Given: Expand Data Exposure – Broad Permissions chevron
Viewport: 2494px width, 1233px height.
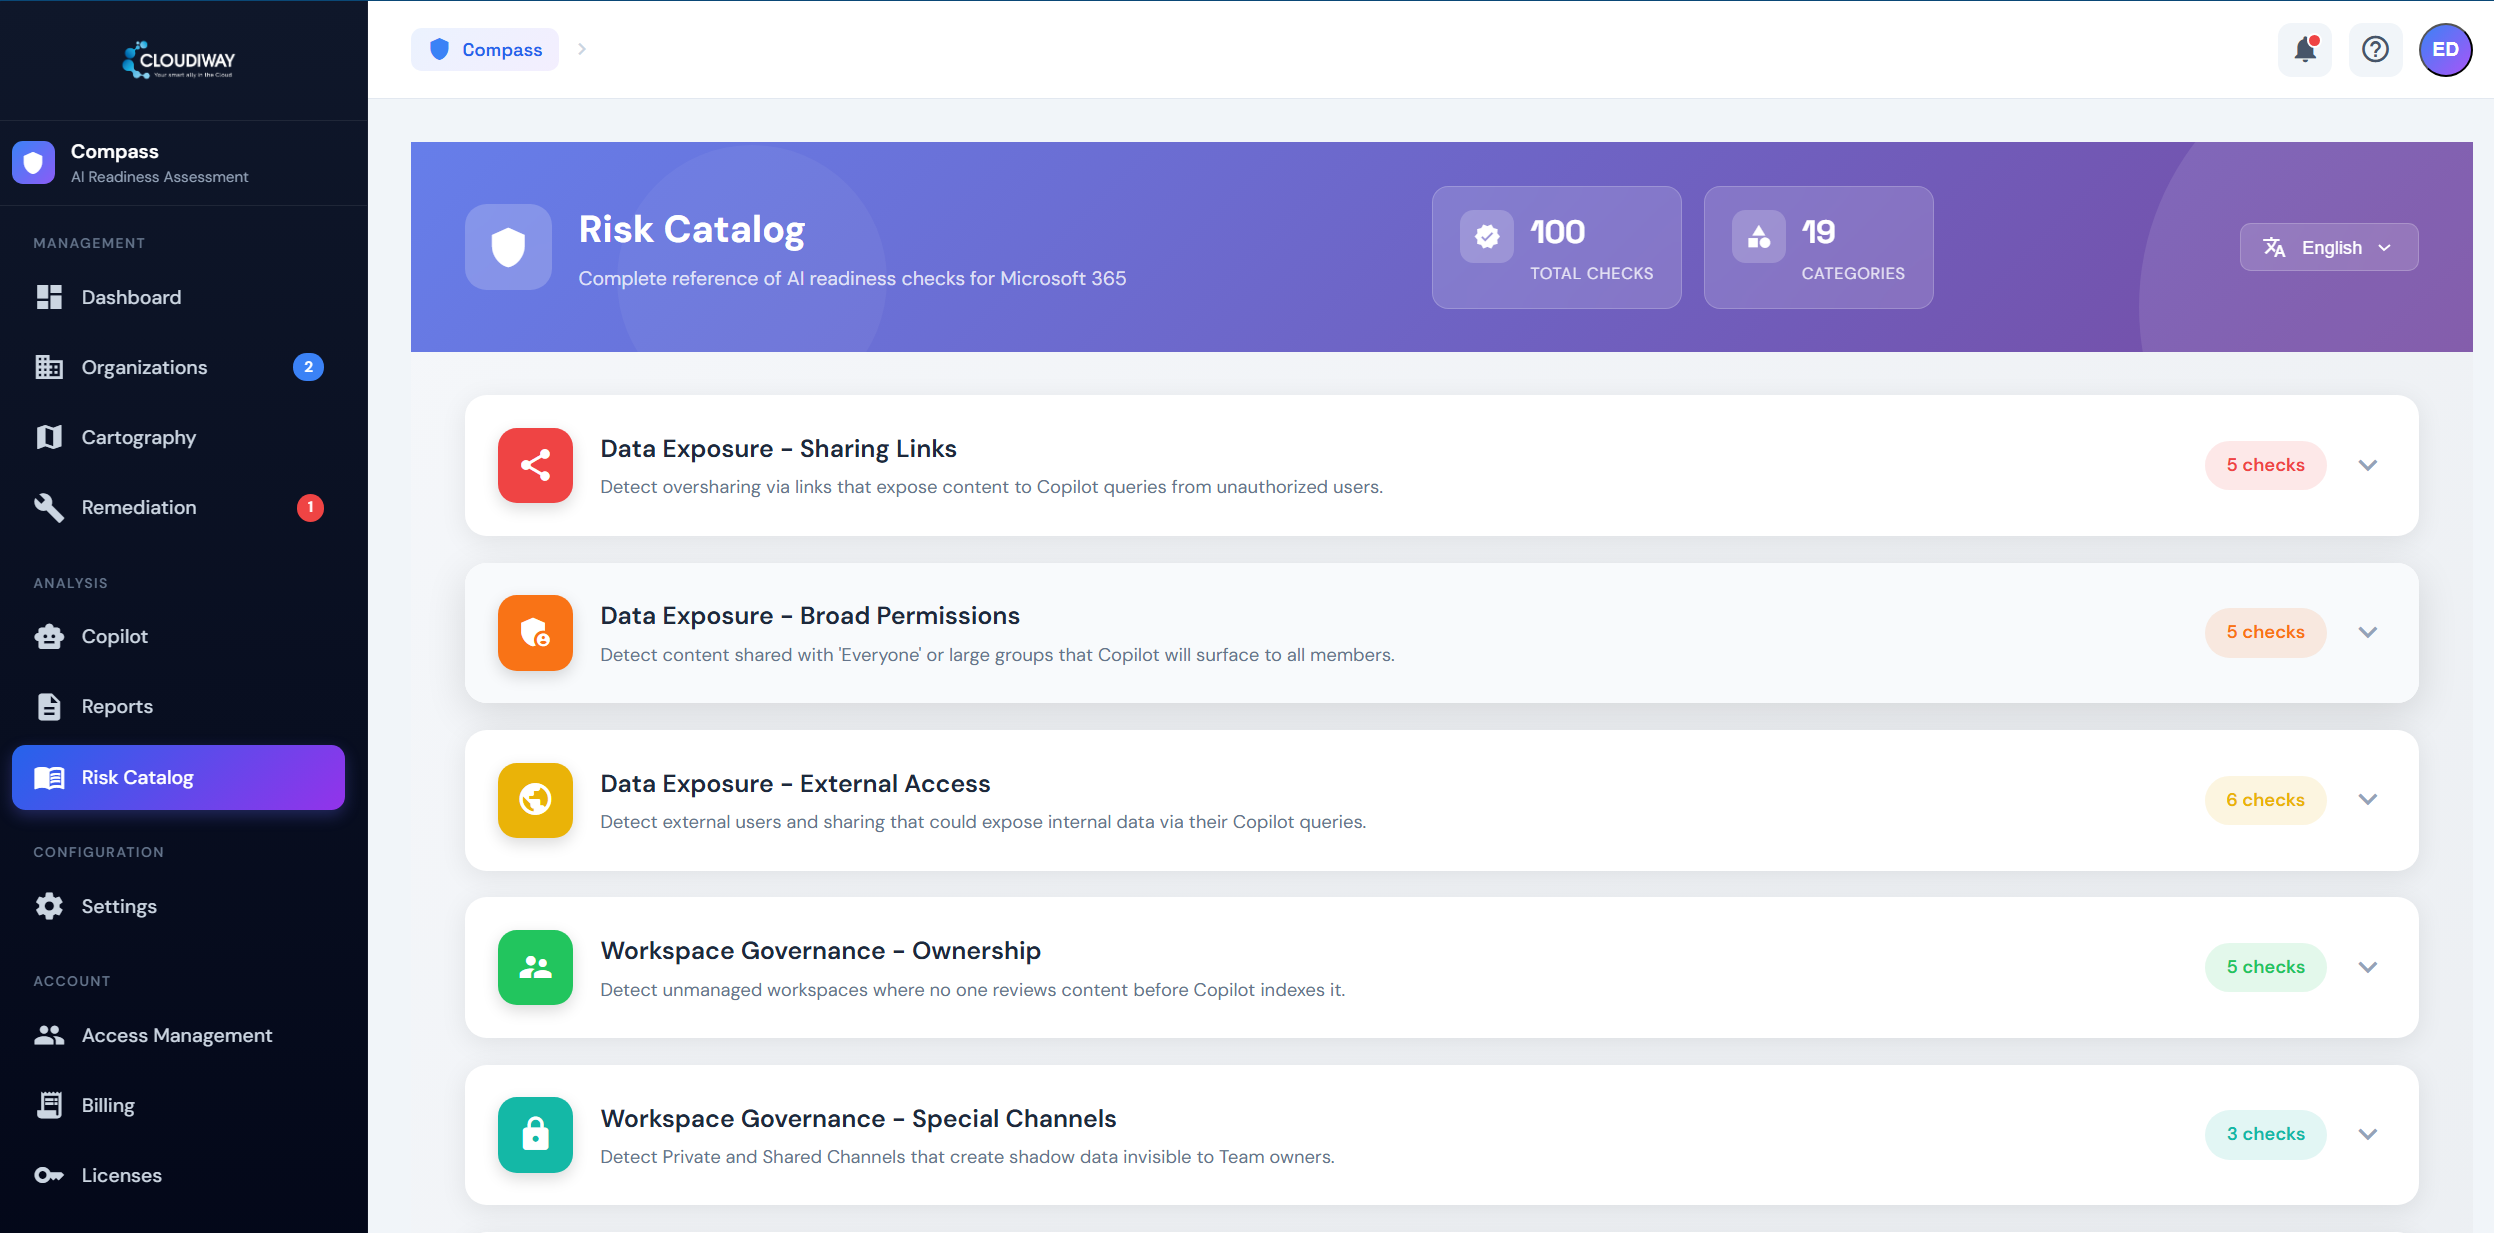Looking at the screenshot, I should 2368,632.
